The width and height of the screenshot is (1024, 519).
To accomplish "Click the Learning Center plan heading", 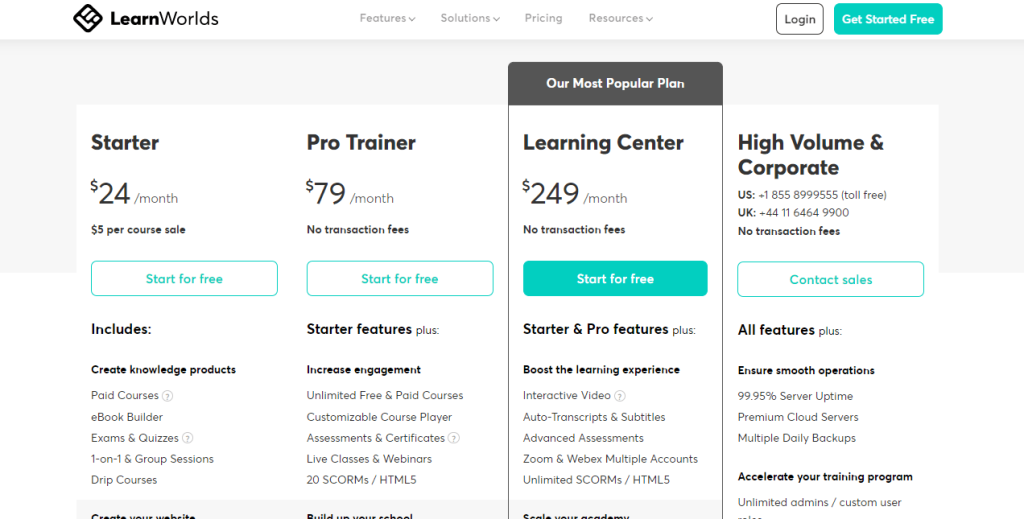I will 603,143.
